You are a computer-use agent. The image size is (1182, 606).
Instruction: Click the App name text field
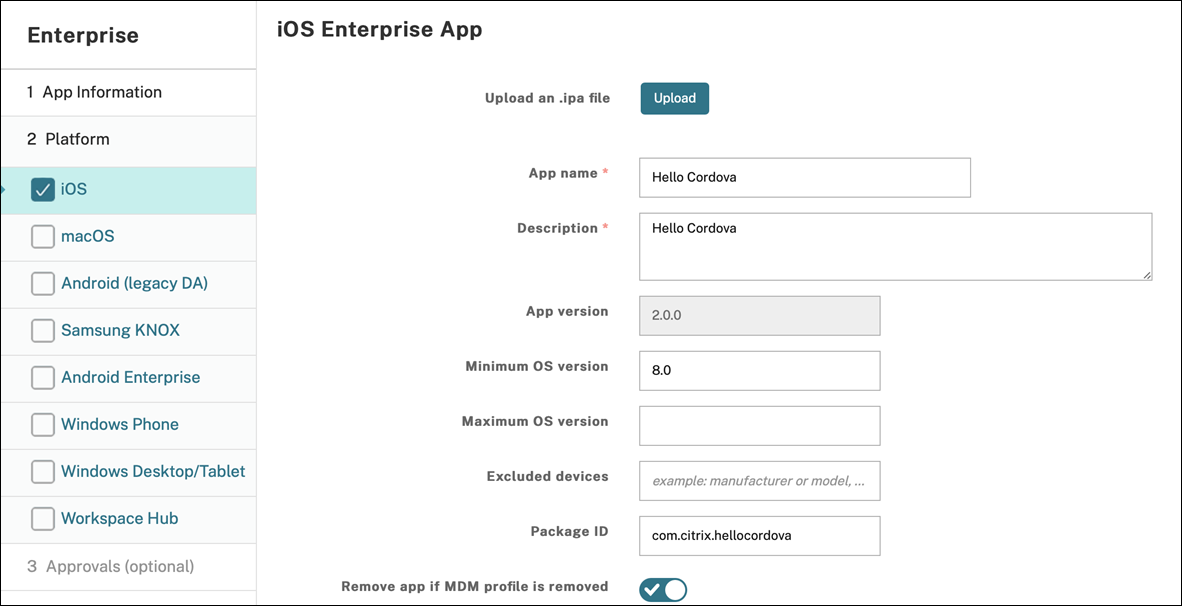pos(804,177)
